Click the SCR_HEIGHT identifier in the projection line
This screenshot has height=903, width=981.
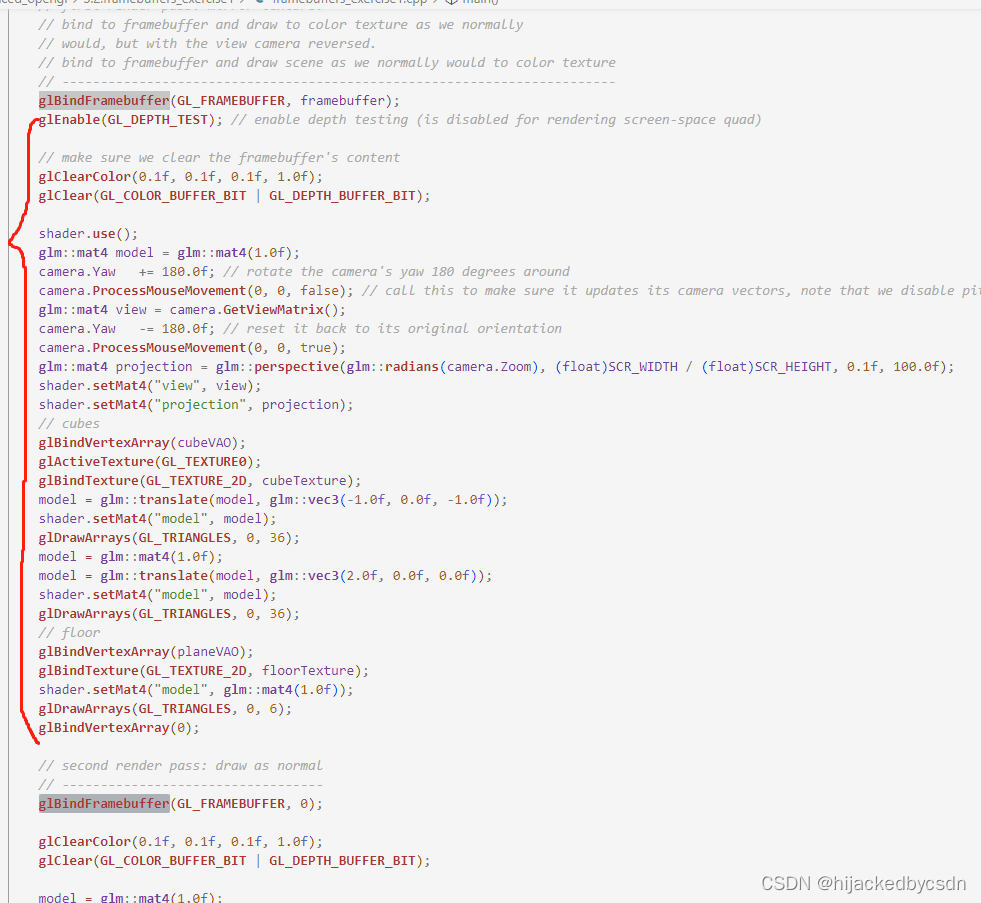click(793, 367)
